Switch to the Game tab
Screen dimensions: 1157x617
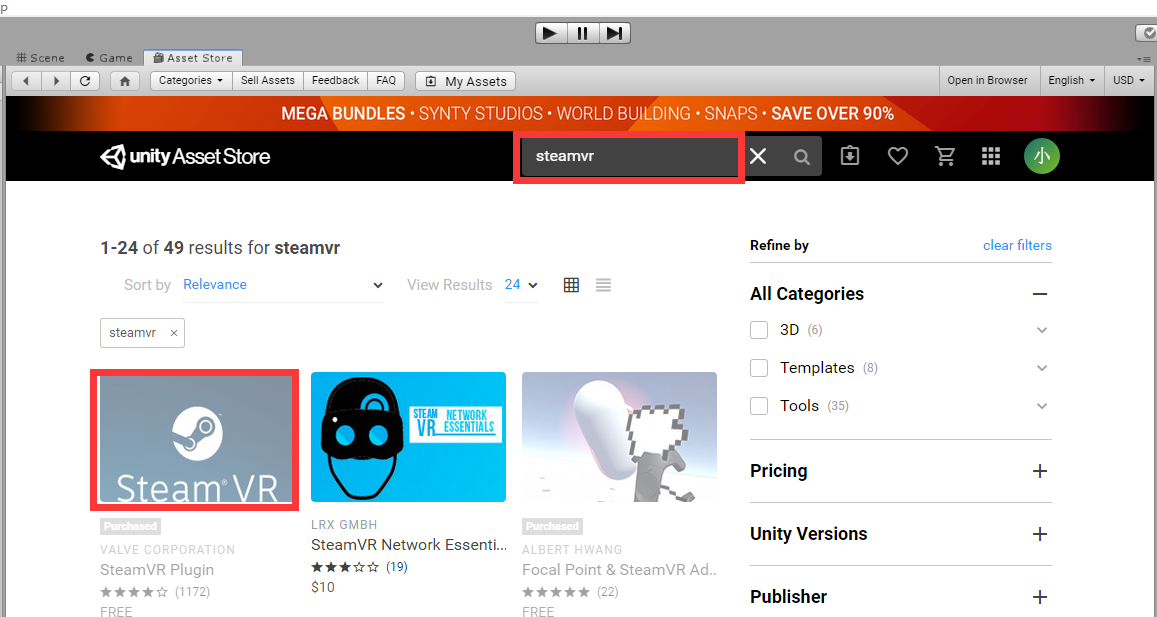[x=109, y=58]
